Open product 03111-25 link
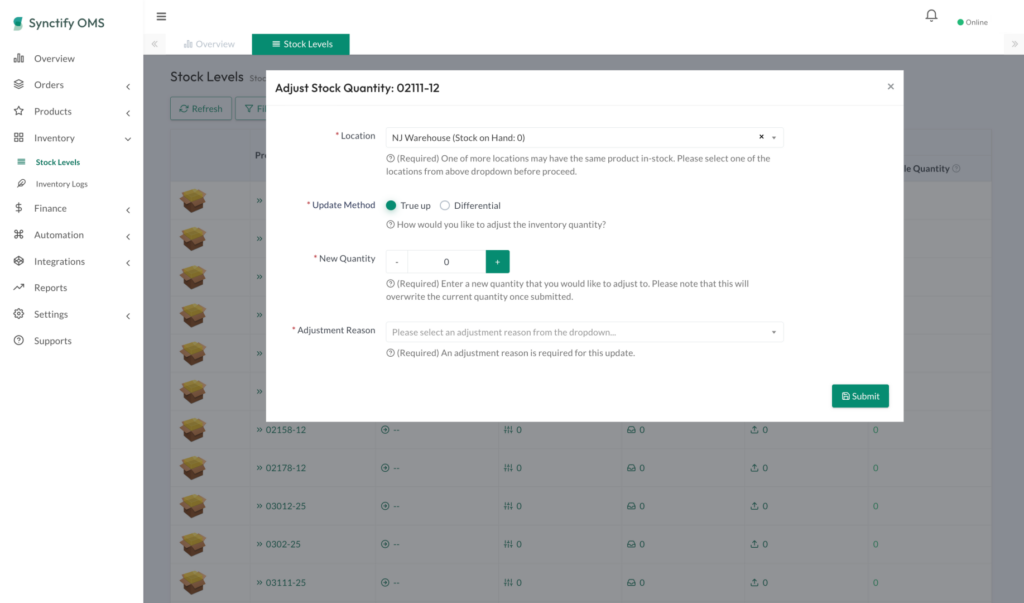This screenshot has width=1024, height=603. [x=285, y=583]
